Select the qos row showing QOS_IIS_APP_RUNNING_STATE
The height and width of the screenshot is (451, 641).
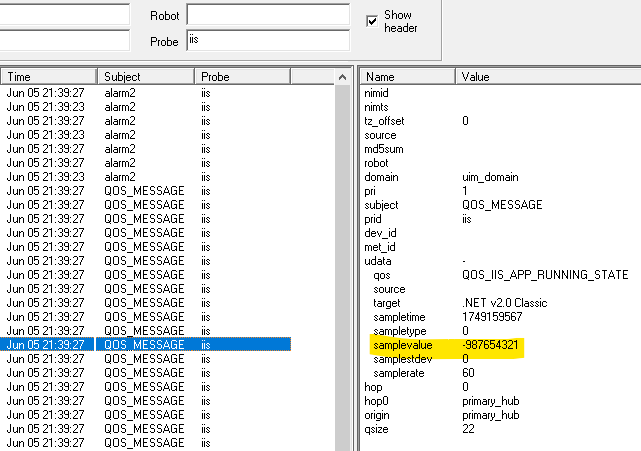click(x=500, y=275)
